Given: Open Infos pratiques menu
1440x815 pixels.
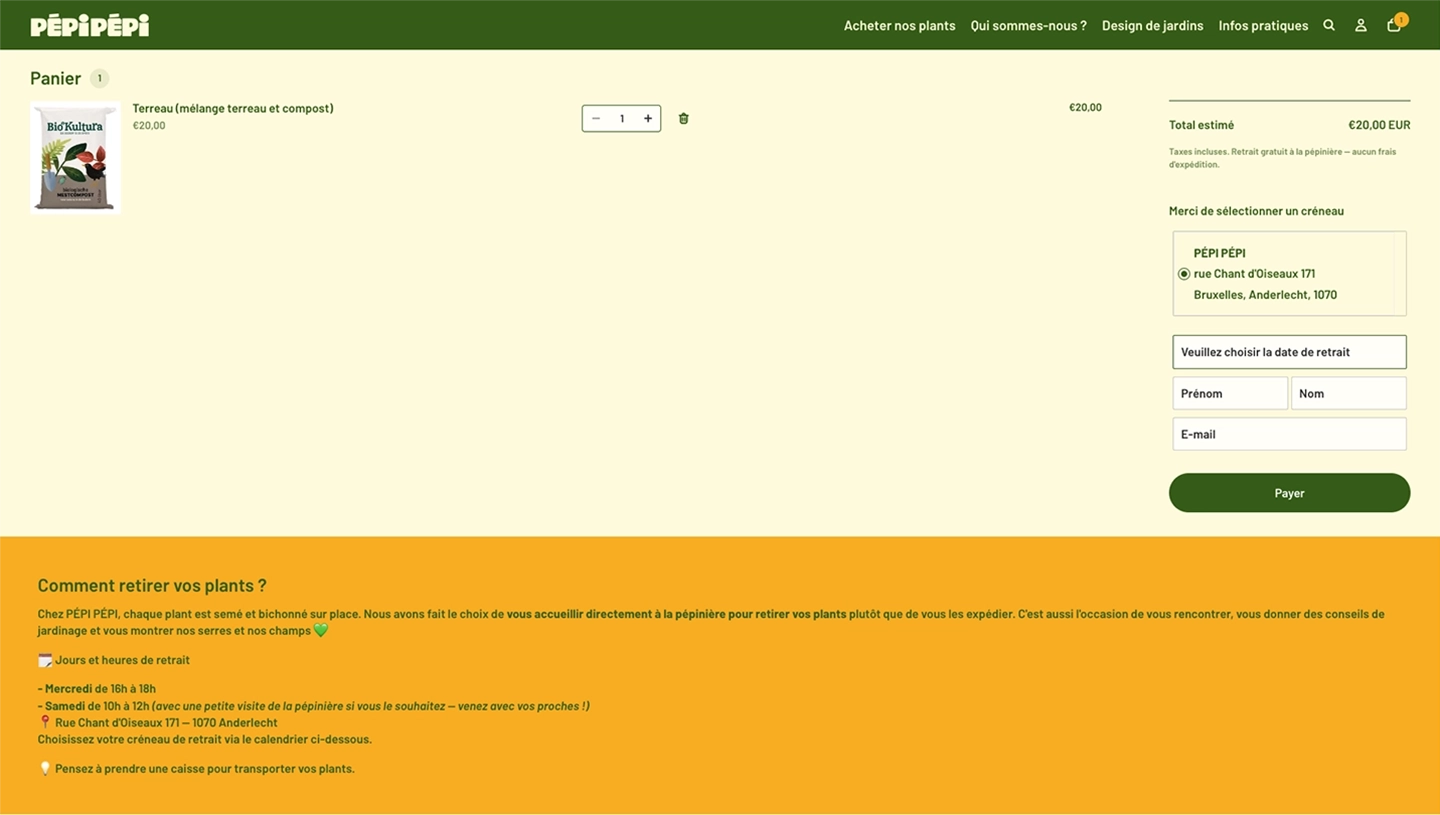Looking at the screenshot, I should point(1263,26).
